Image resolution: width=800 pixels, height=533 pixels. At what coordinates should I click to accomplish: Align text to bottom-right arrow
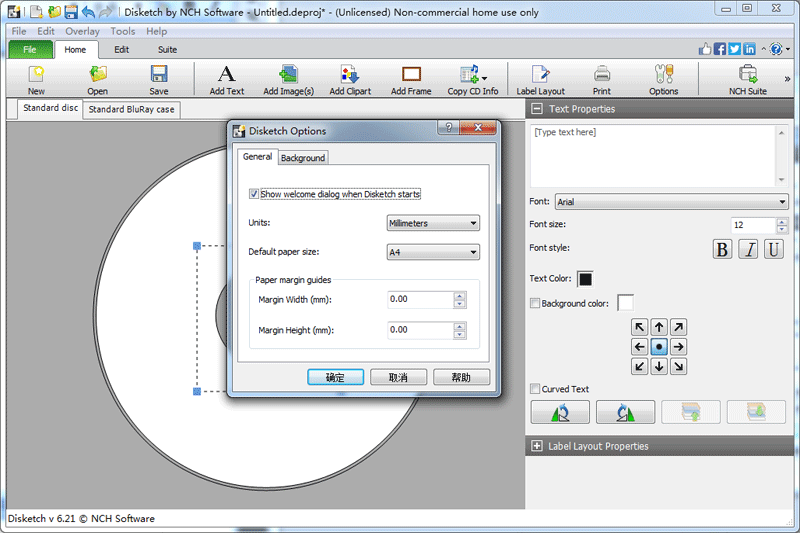tap(678, 366)
